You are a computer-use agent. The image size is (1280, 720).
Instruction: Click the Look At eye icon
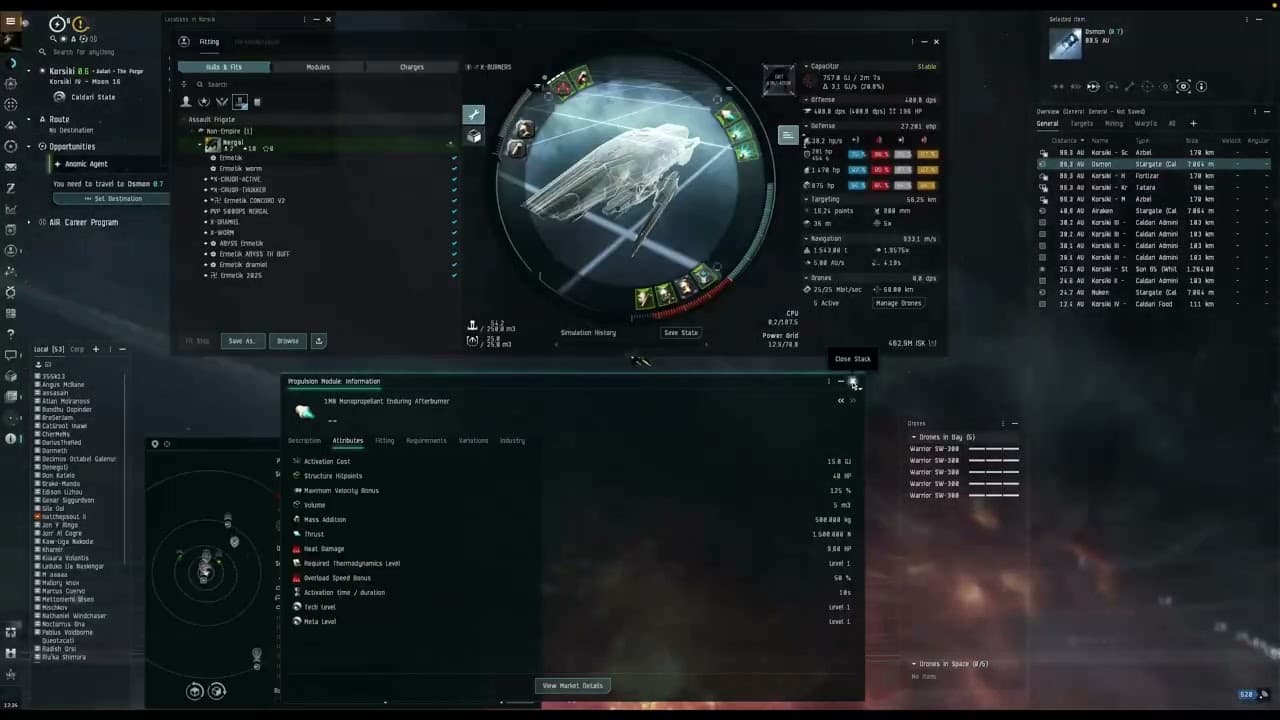1183,86
